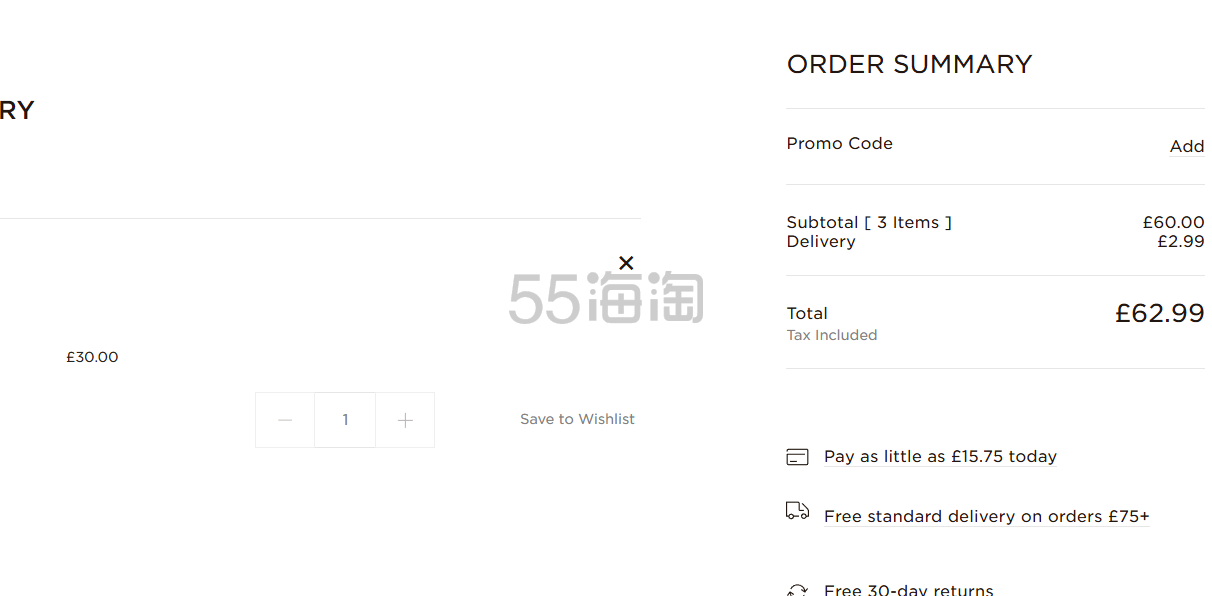The height and width of the screenshot is (596, 1212).
Task: Click the delivery truck icon
Action: (797, 511)
